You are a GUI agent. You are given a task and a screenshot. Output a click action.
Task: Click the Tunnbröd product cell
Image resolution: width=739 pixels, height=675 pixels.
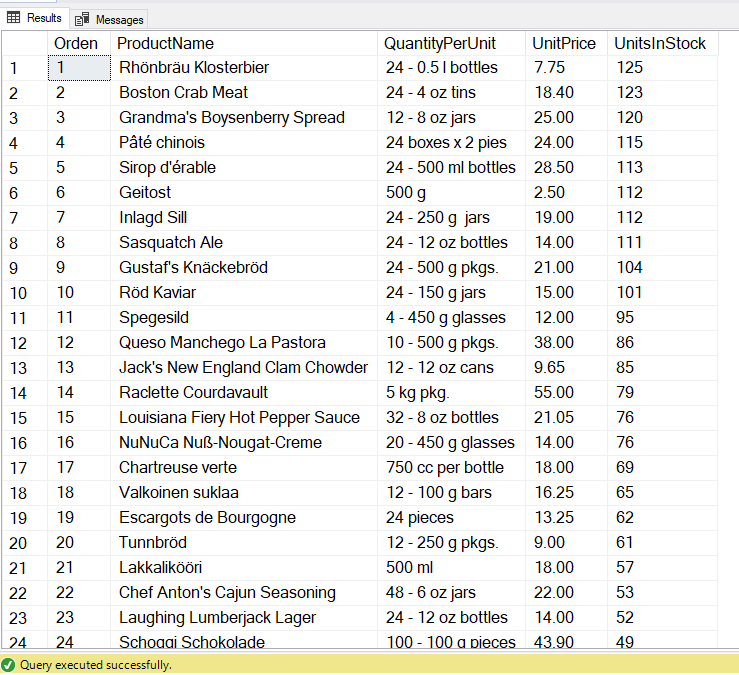[x=244, y=543]
